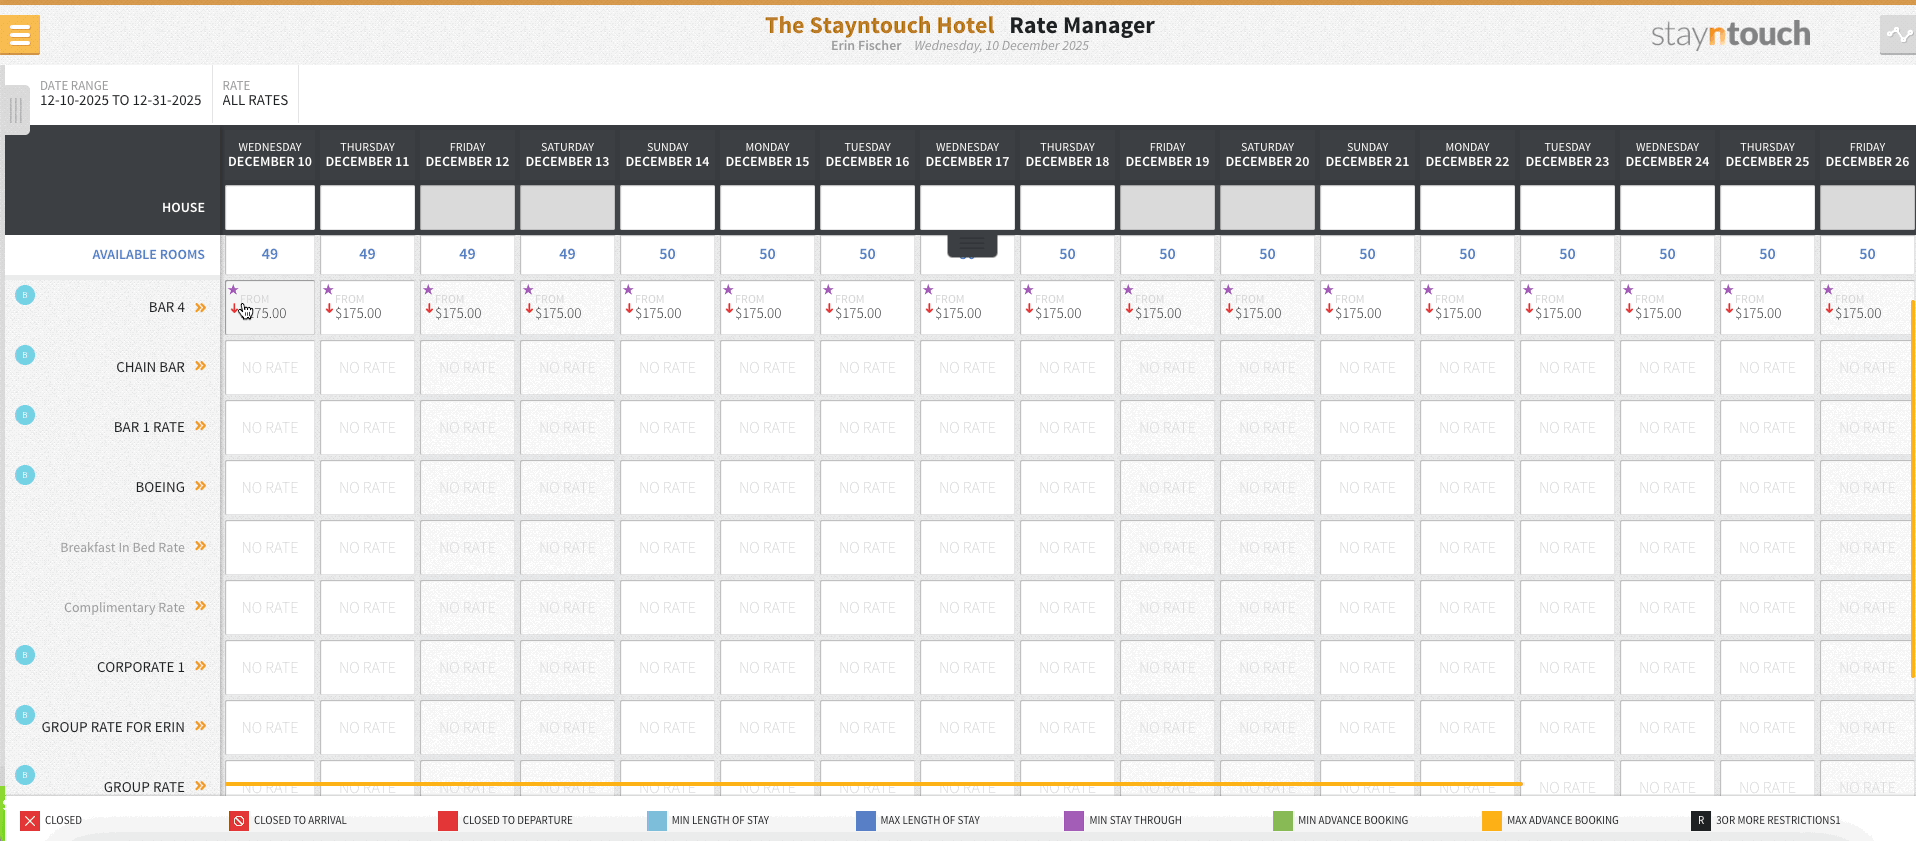Click the Min Length of Stay light-blue swatch
The width and height of the screenshot is (1916, 841).
click(x=657, y=821)
